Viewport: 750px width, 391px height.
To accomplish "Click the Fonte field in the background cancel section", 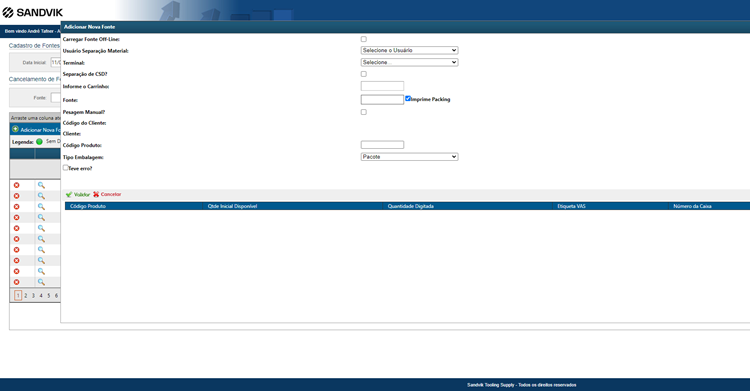I will 55,98.
